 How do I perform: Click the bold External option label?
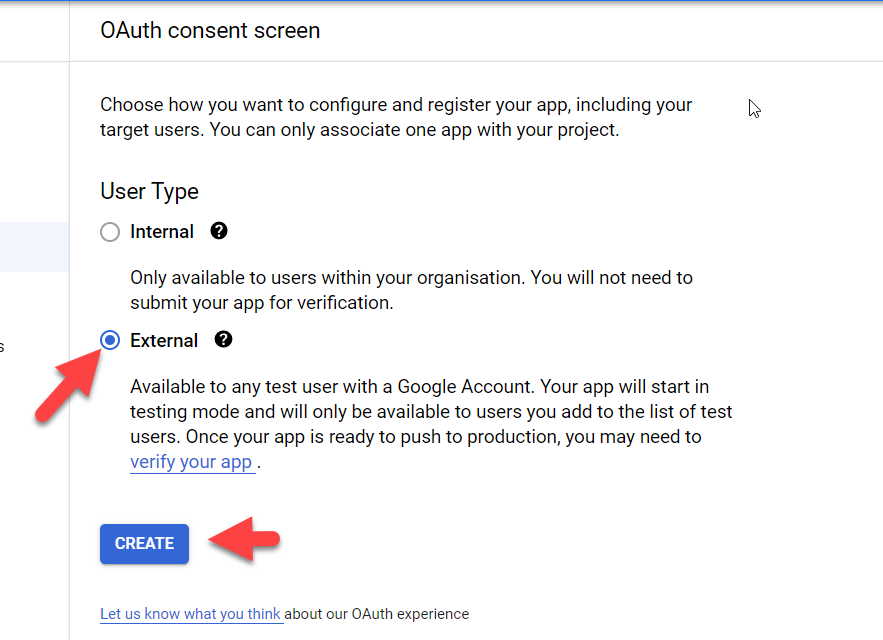[164, 341]
